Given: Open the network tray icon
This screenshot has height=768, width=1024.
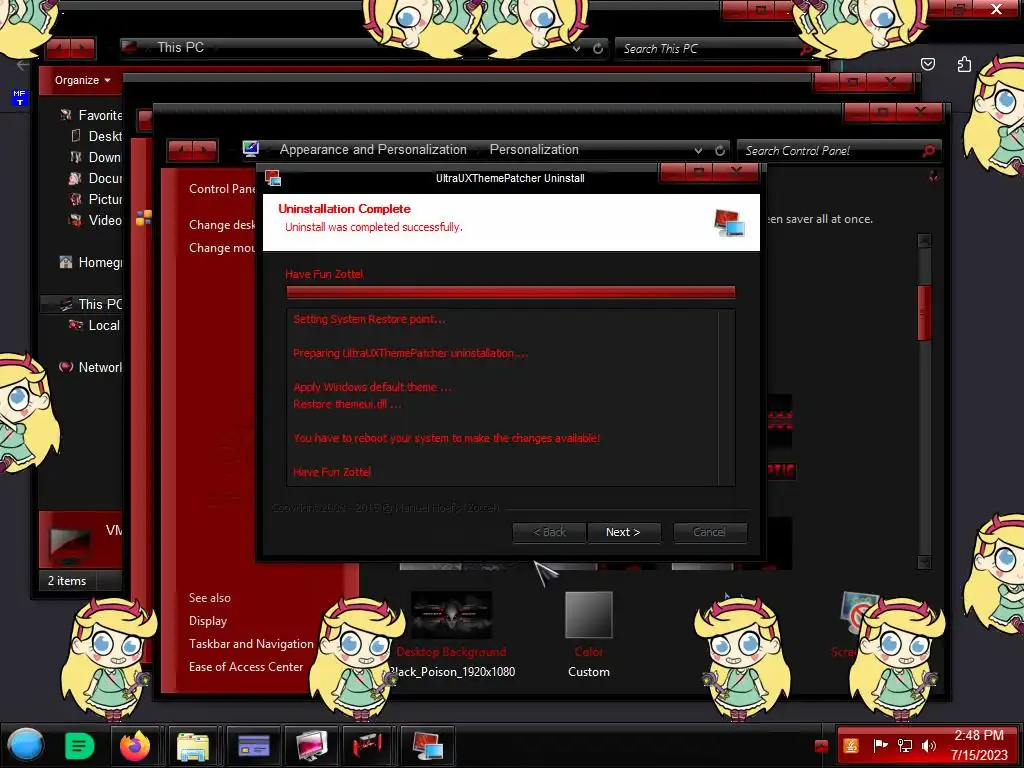Looking at the screenshot, I should tap(905, 745).
